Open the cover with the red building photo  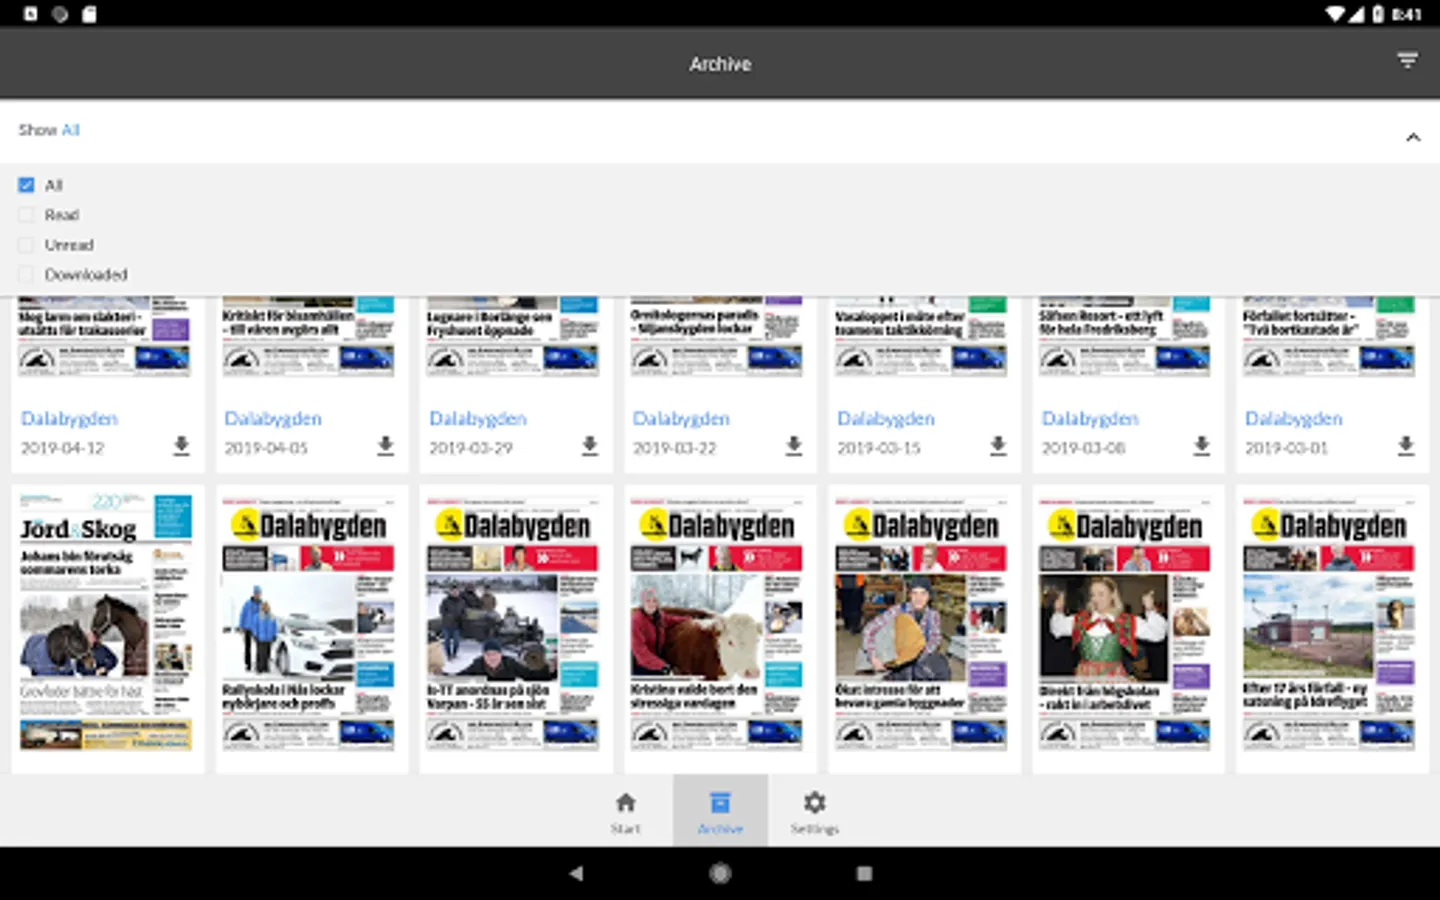tap(1328, 622)
